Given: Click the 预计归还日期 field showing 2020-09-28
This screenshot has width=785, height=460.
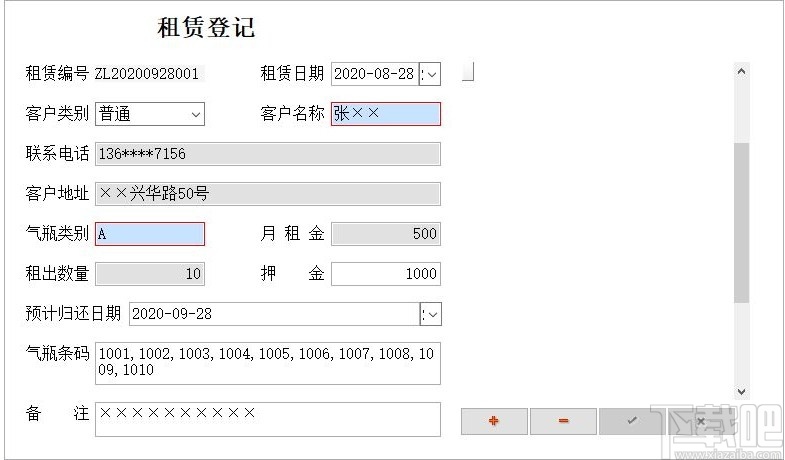Looking at the screenshot, I should (274, 314).
